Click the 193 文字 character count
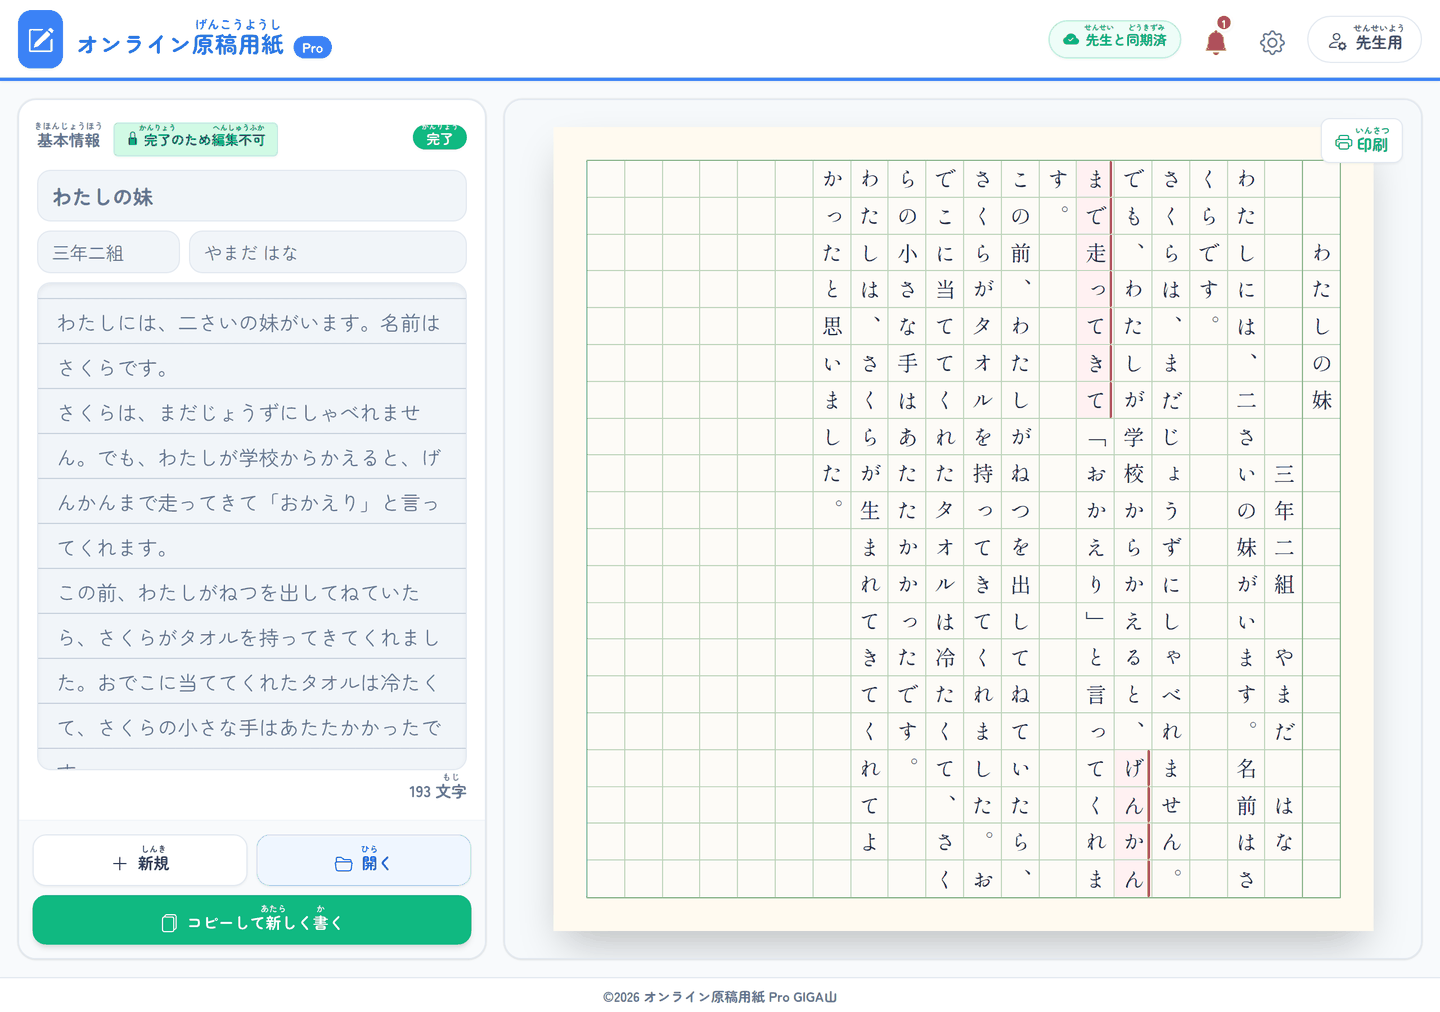Viewport: 1440px width, 1012px height. [x=437, y=790]
